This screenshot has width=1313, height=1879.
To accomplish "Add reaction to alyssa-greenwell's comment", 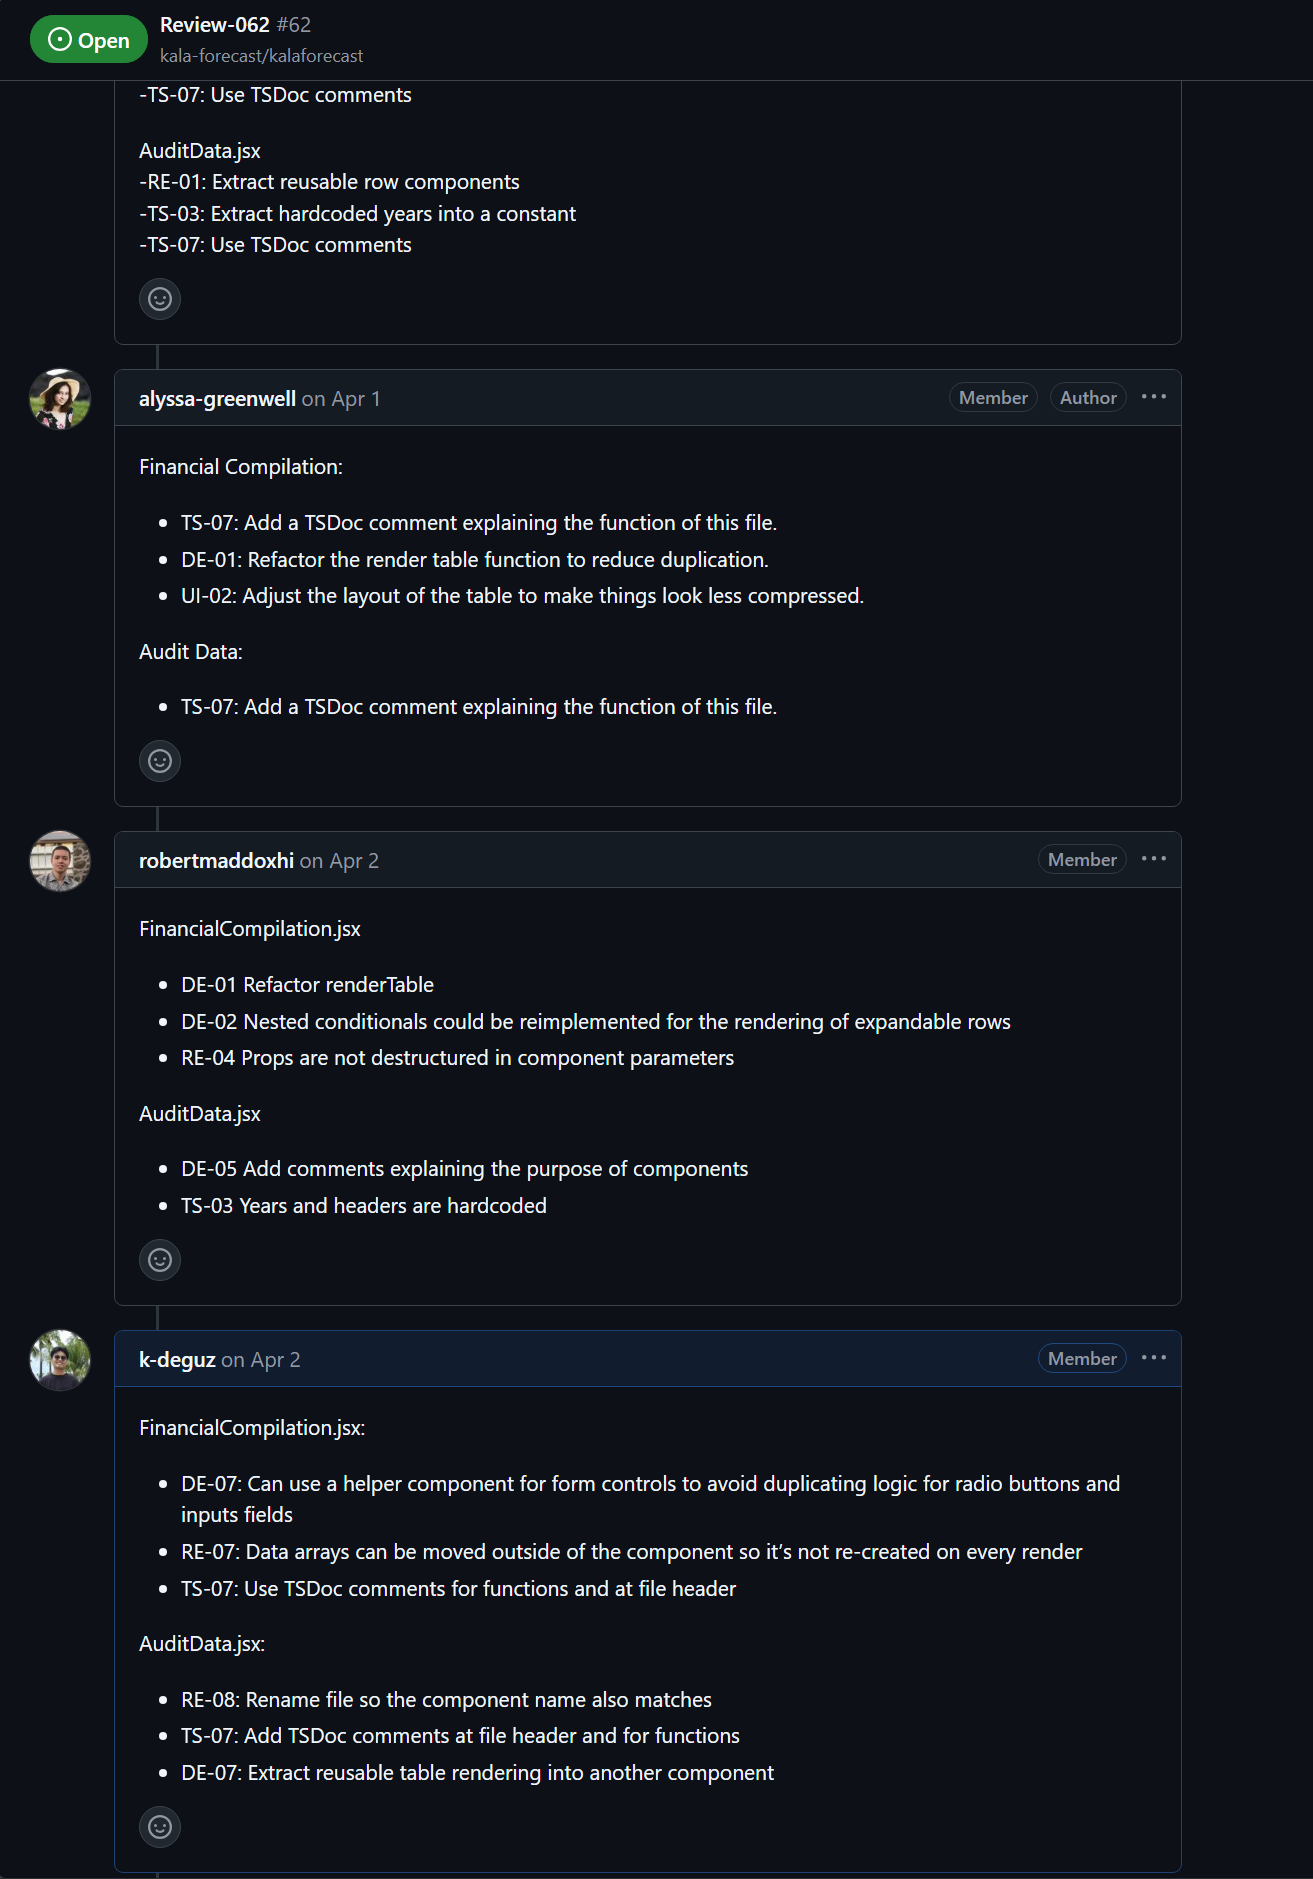I will tap(160, 761).
